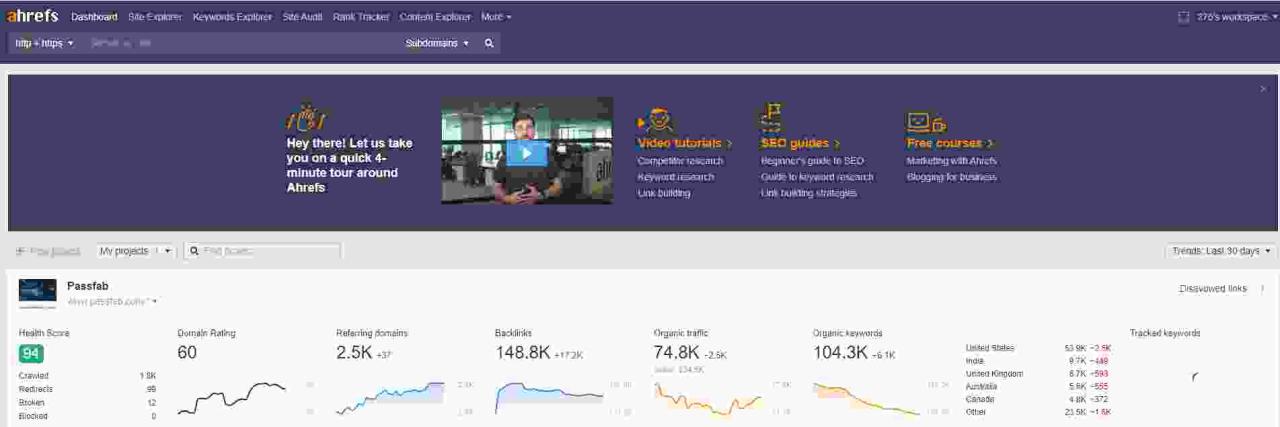The width and height of the screenshot is (1280, 427).
Task: Click the ahrefs logo
Action: pyautogui.click(x=33, y=17)
